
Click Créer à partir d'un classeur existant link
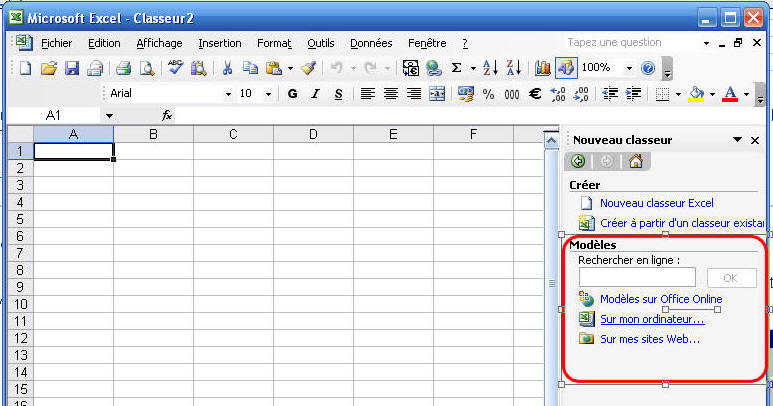coord(682,223)
